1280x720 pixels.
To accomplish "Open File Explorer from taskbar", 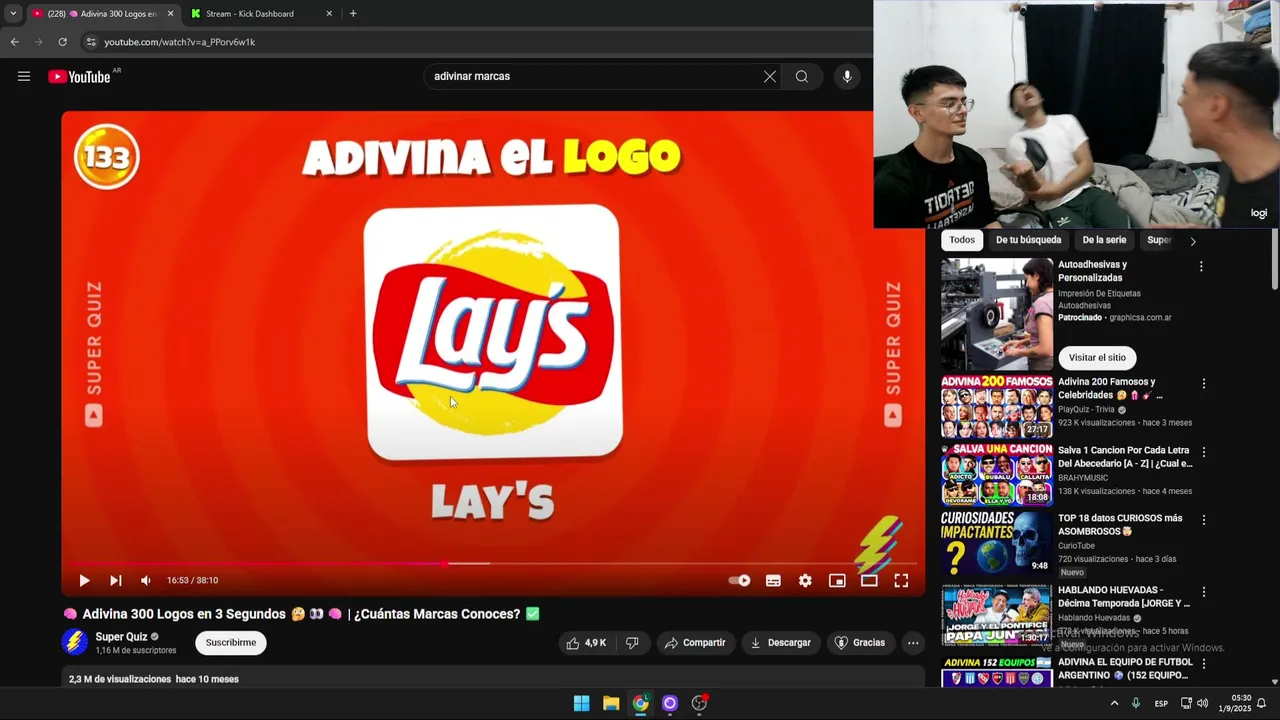I will click(611, 703).
